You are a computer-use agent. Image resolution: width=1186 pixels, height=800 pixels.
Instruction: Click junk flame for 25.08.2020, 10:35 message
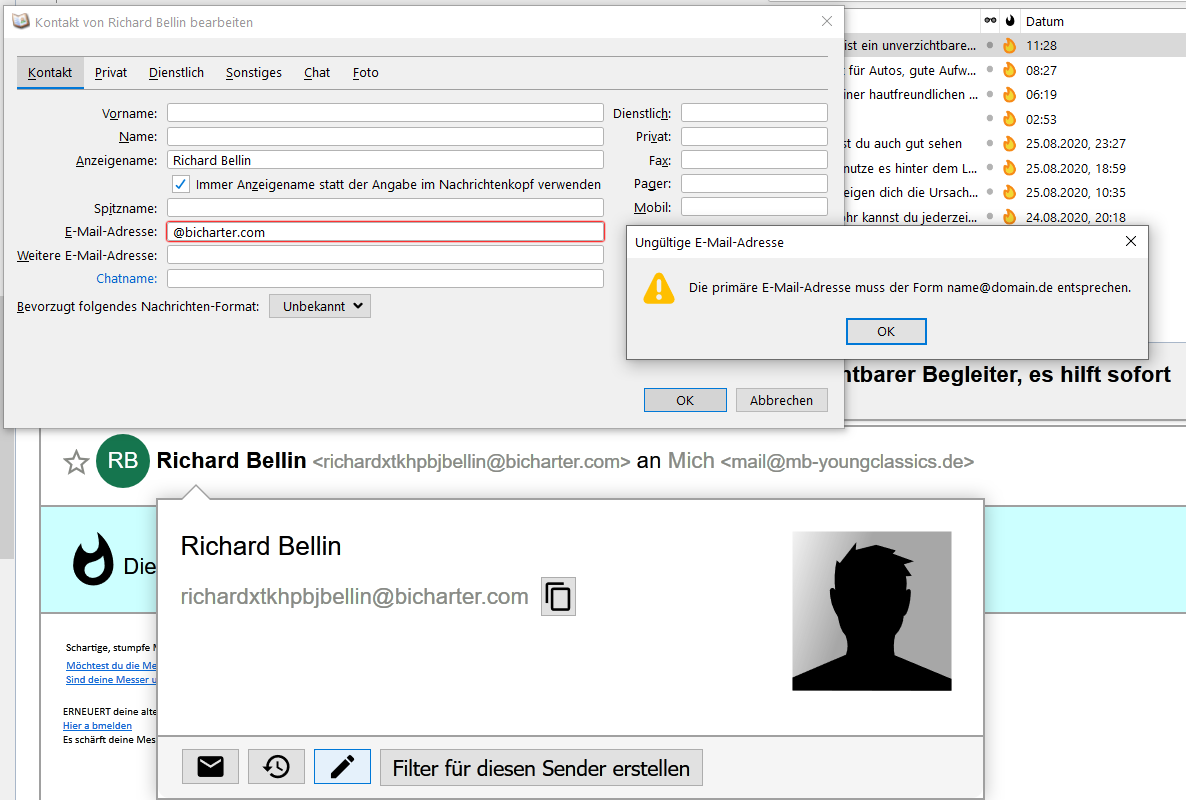(x=1009, y=192)
